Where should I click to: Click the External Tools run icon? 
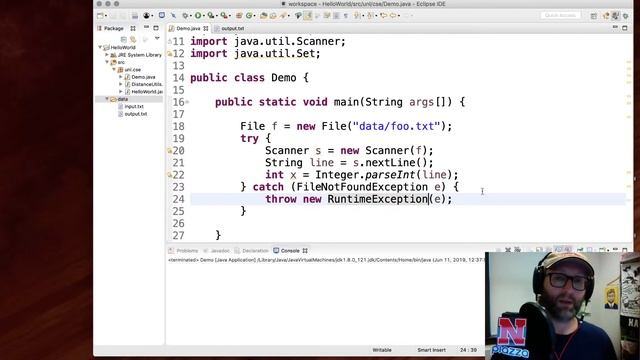224,16
